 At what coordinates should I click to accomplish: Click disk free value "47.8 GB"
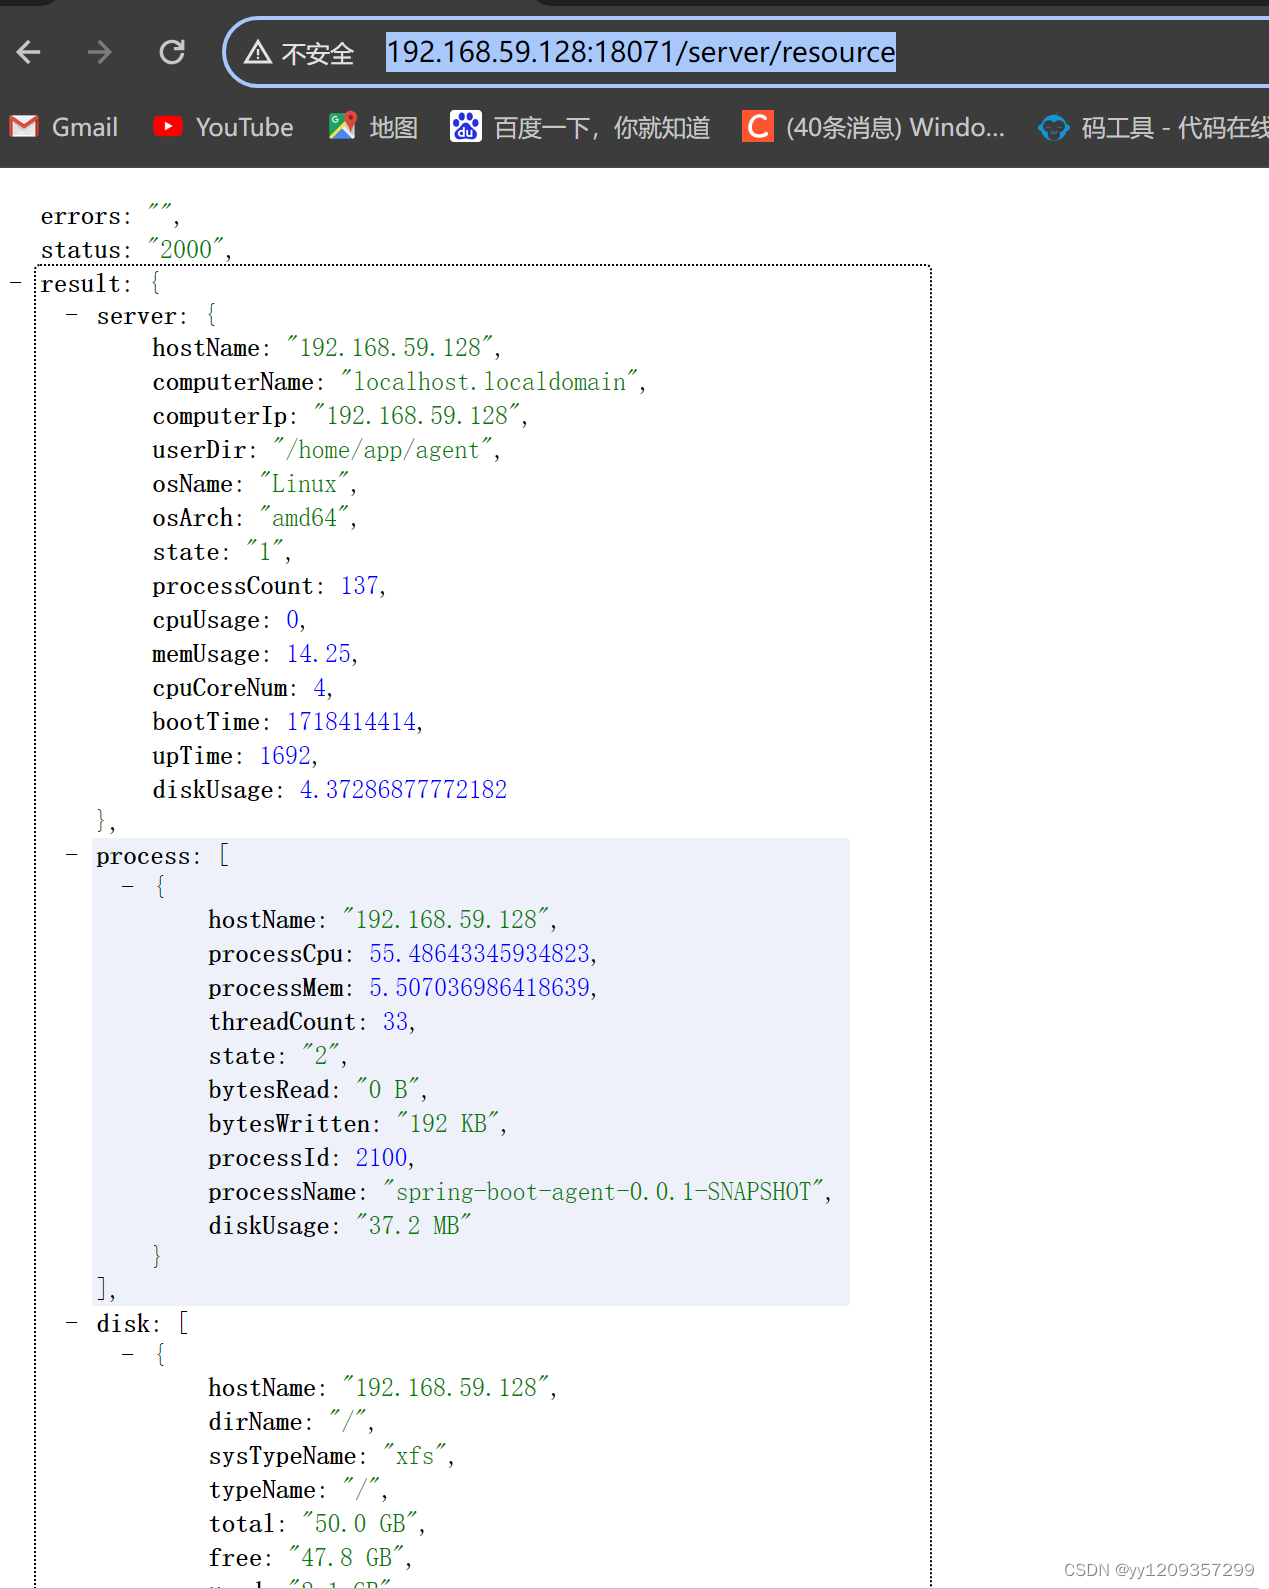(346, 1558)
